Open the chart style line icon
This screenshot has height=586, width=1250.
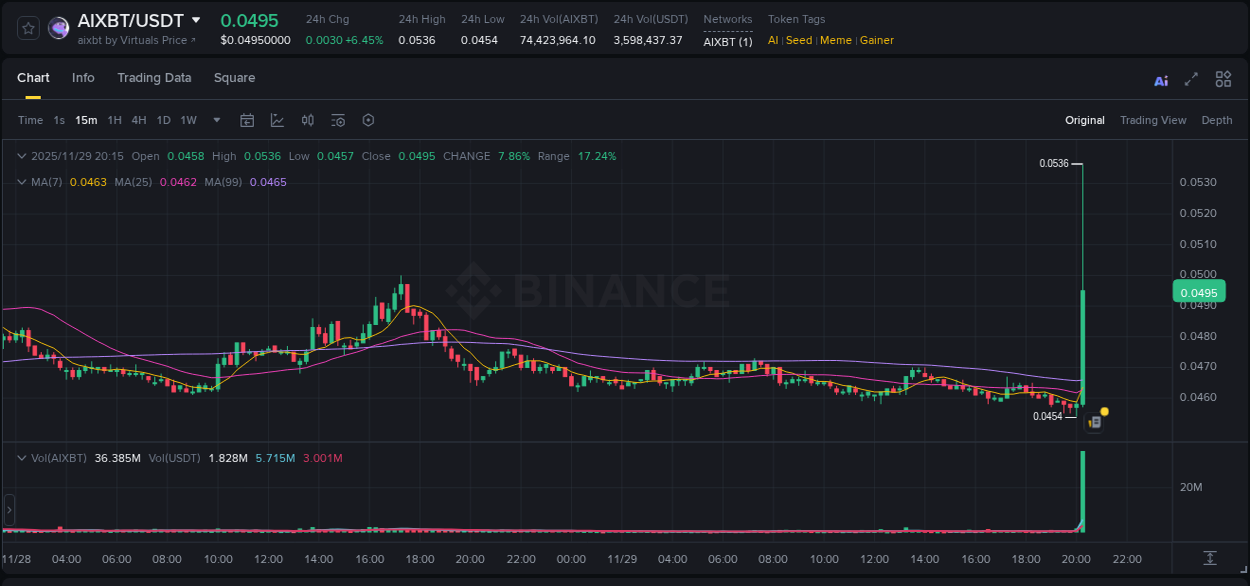point(278,120)
